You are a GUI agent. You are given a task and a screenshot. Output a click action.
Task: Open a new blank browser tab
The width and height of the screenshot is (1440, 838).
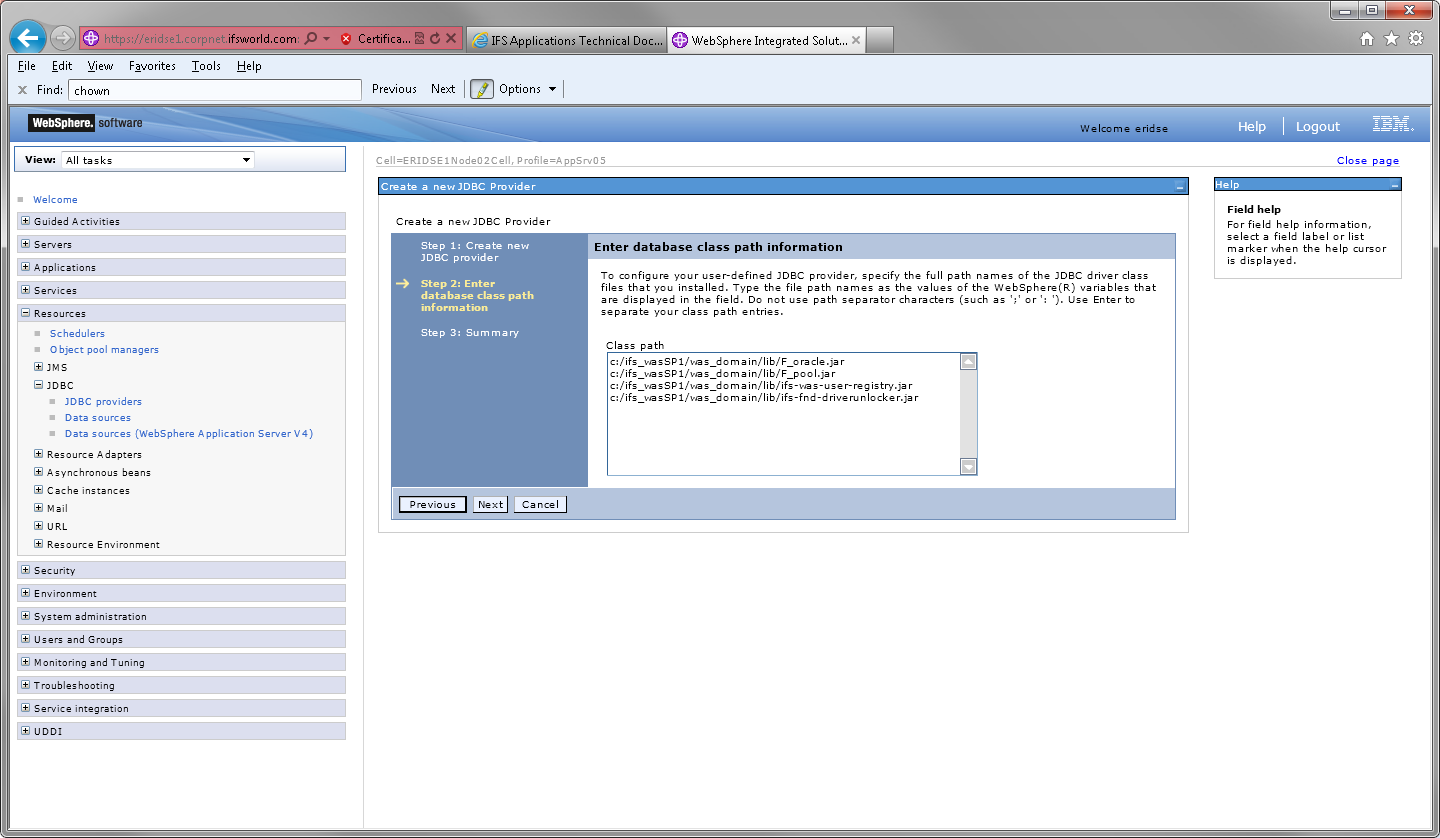pos(879,40)
